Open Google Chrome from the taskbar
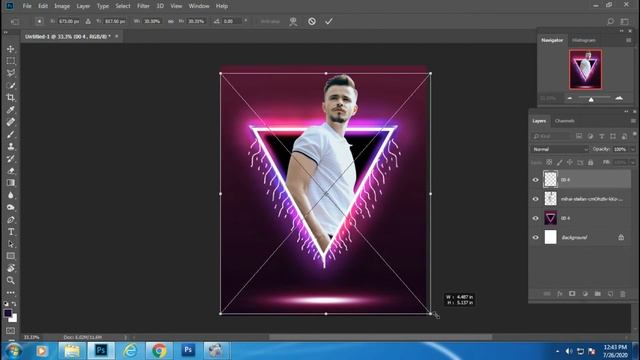Screen dimensions: 640x360 (159, 351)
